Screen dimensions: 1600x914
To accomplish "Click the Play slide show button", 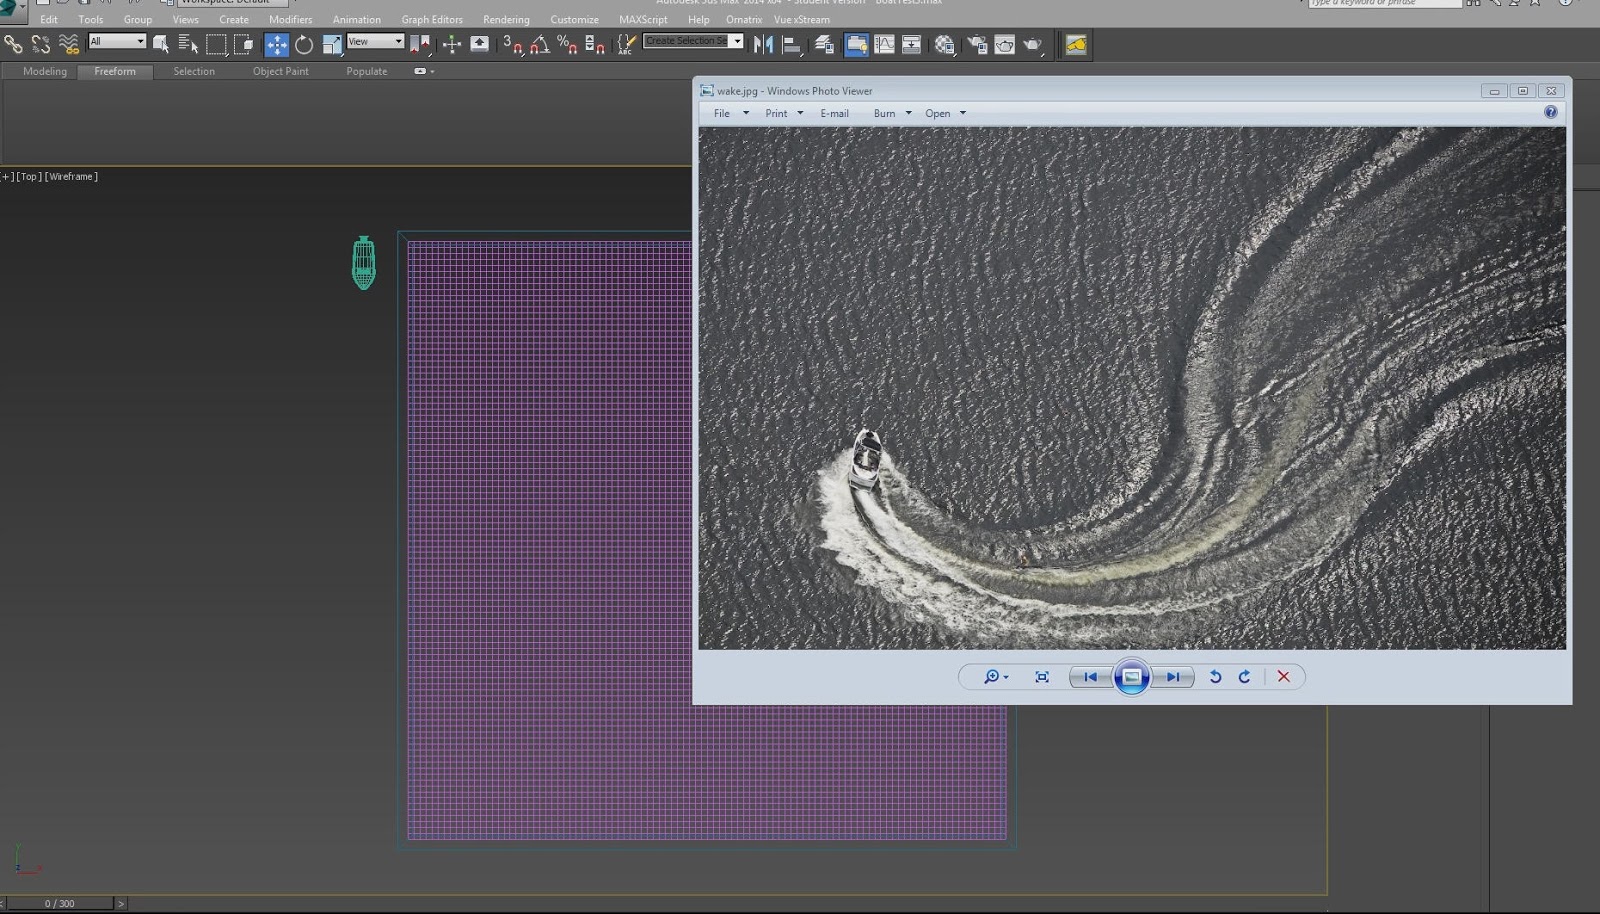I will coord(1131,677).
